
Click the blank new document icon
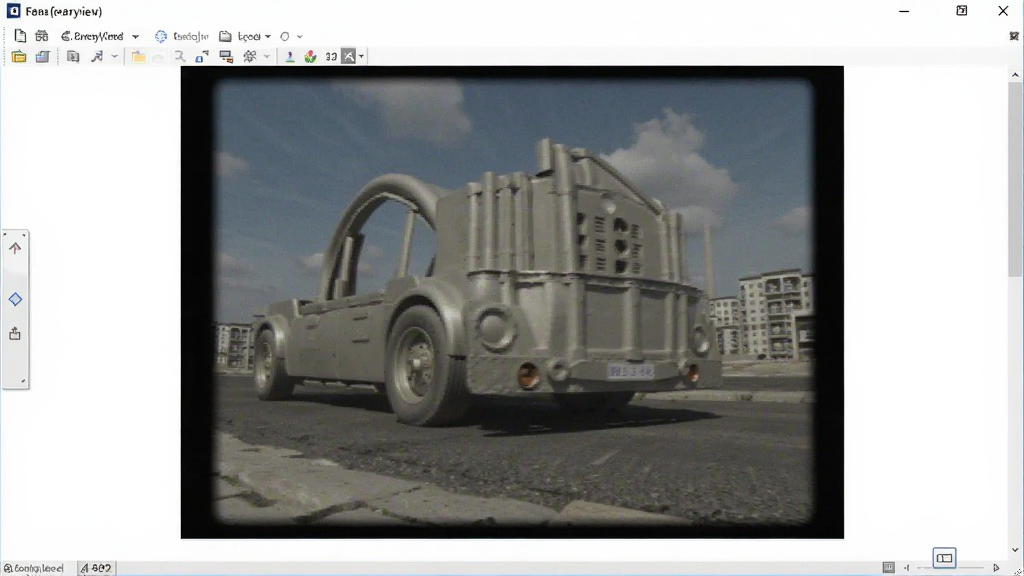coord(20,36)
